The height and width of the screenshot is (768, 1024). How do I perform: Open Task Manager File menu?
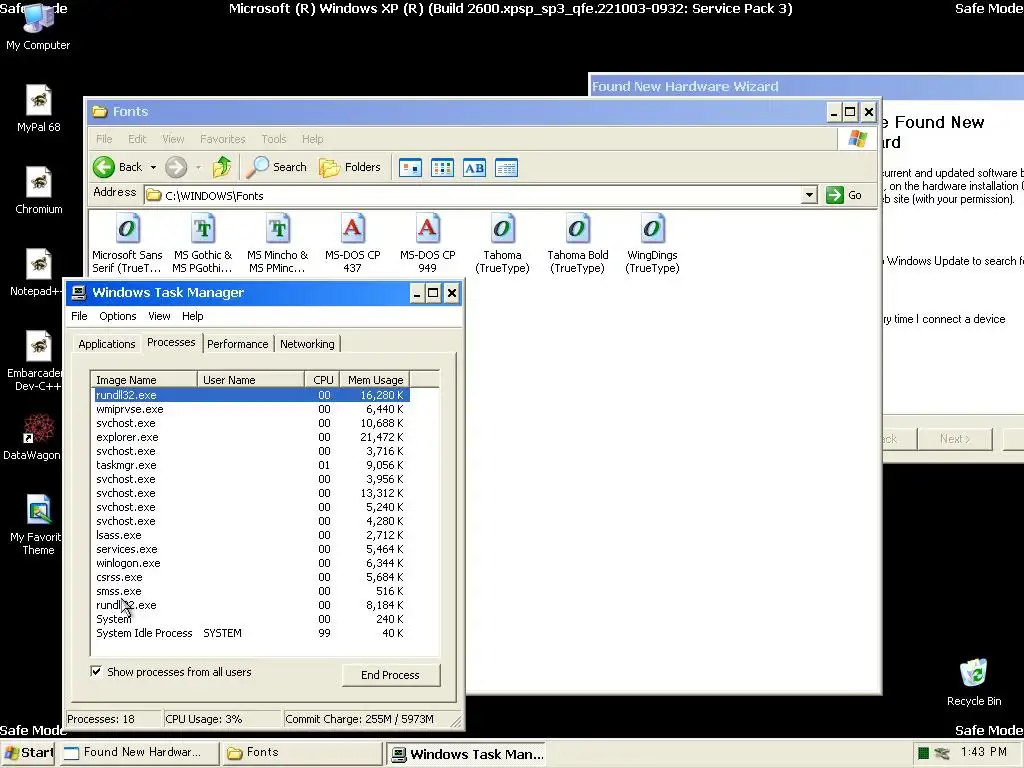point(79,316)
